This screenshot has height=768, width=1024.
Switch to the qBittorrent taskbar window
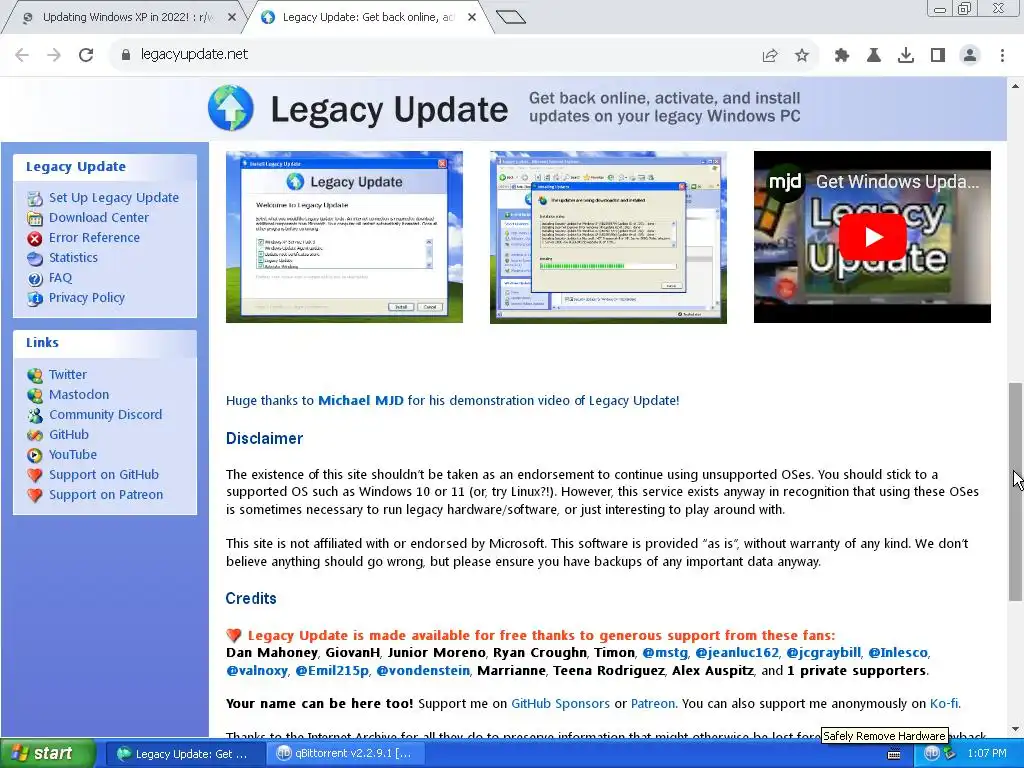point(344,754)
